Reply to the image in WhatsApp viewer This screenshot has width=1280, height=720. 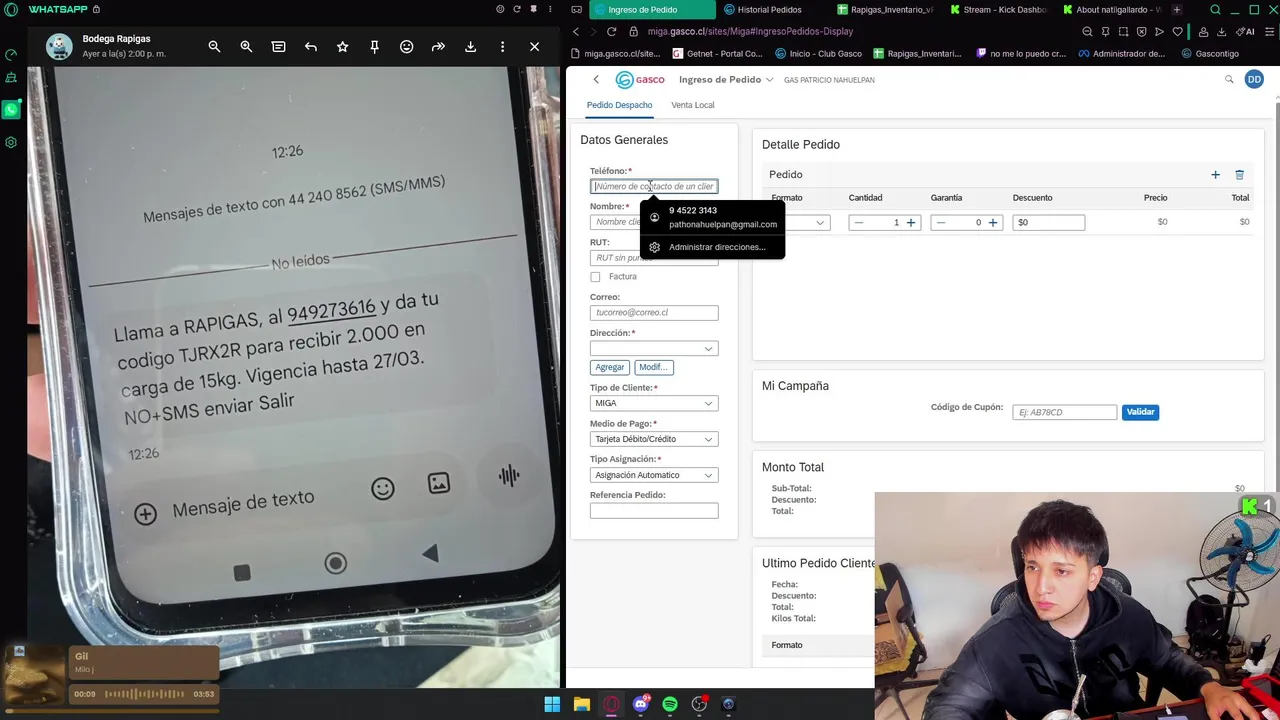tap(311, 47)
